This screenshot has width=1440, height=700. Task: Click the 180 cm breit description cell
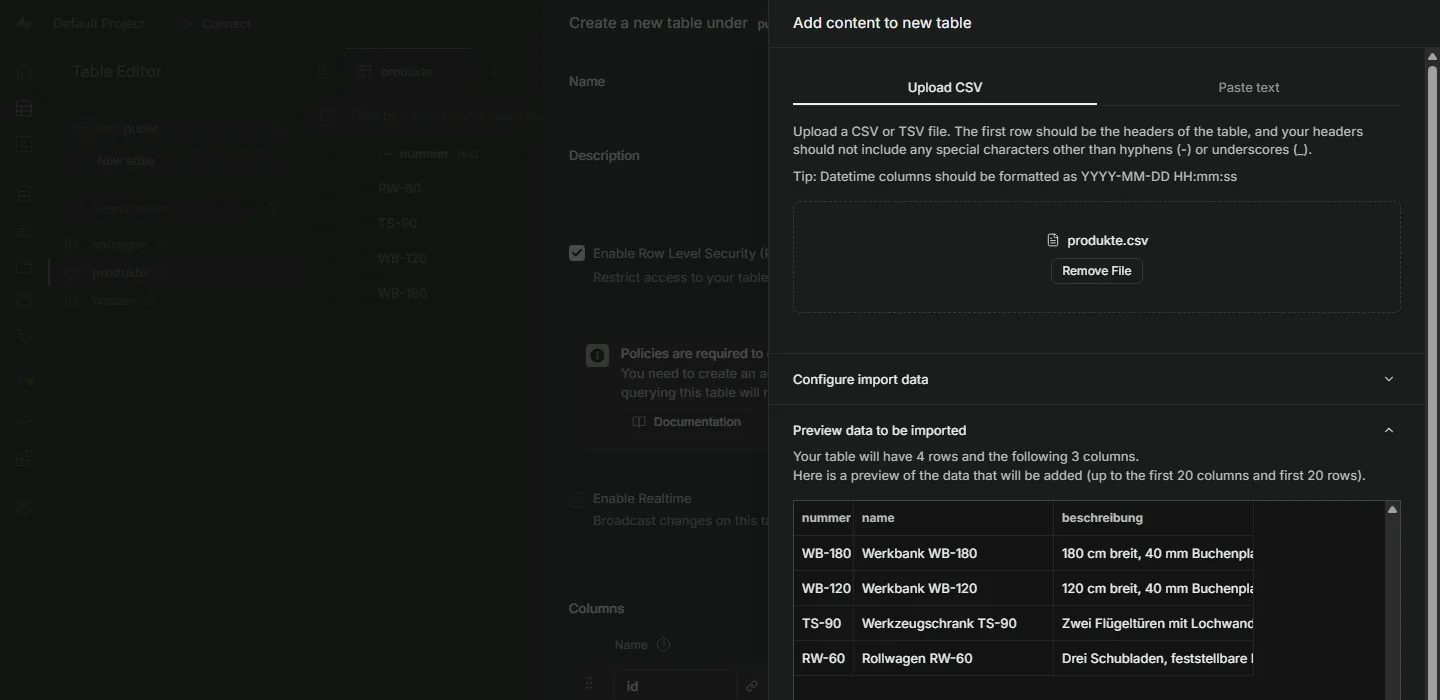[1153, 553]
